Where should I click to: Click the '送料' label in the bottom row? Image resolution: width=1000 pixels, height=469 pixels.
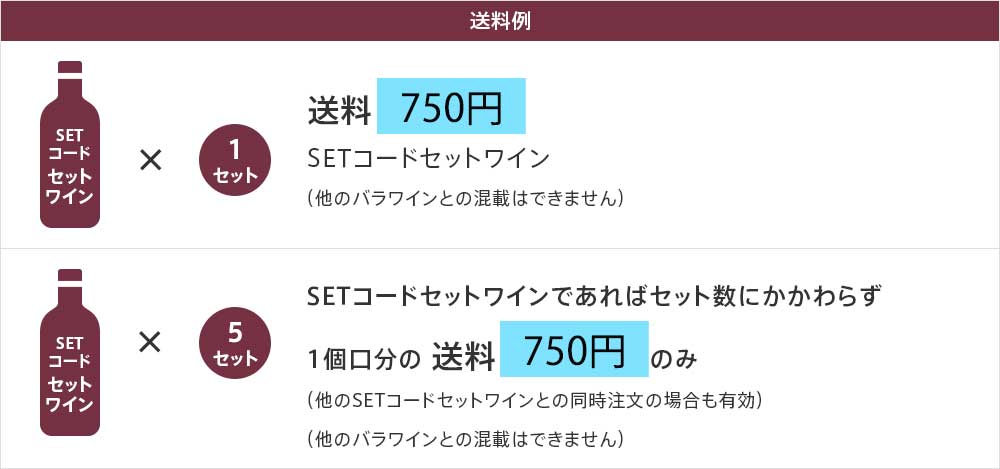point(463,357)
